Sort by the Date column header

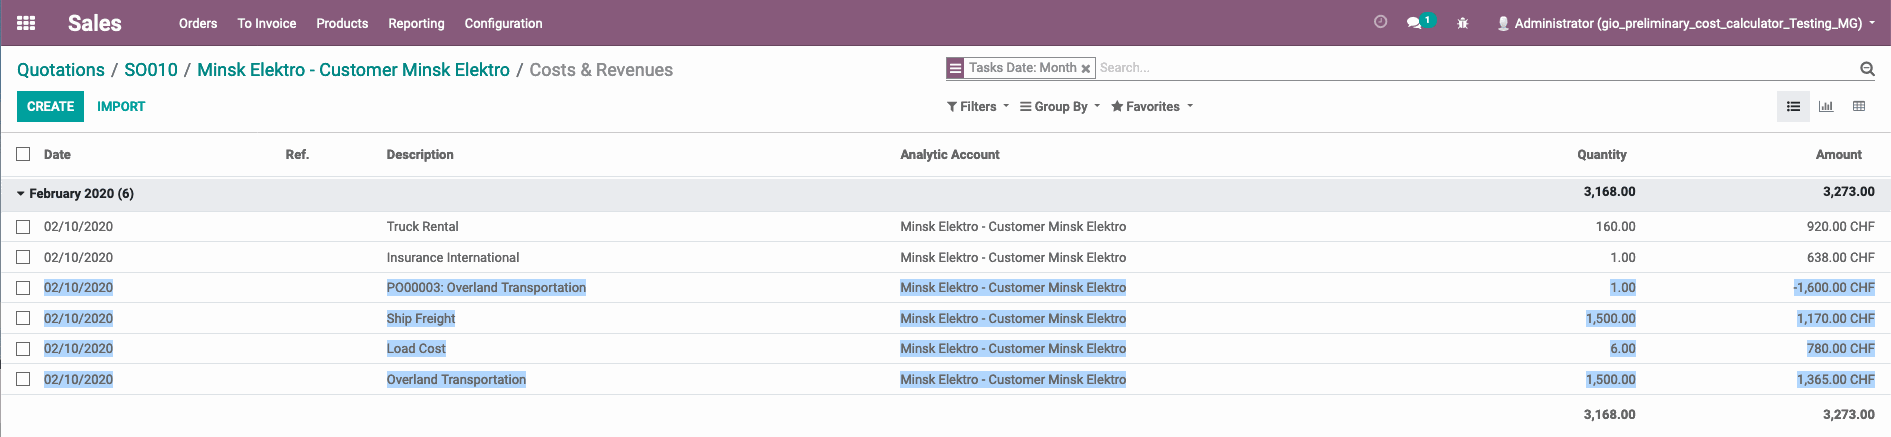point(57,154)
